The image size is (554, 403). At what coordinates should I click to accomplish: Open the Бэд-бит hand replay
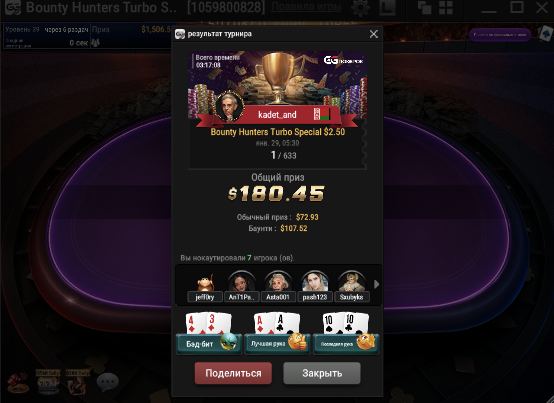209,333
